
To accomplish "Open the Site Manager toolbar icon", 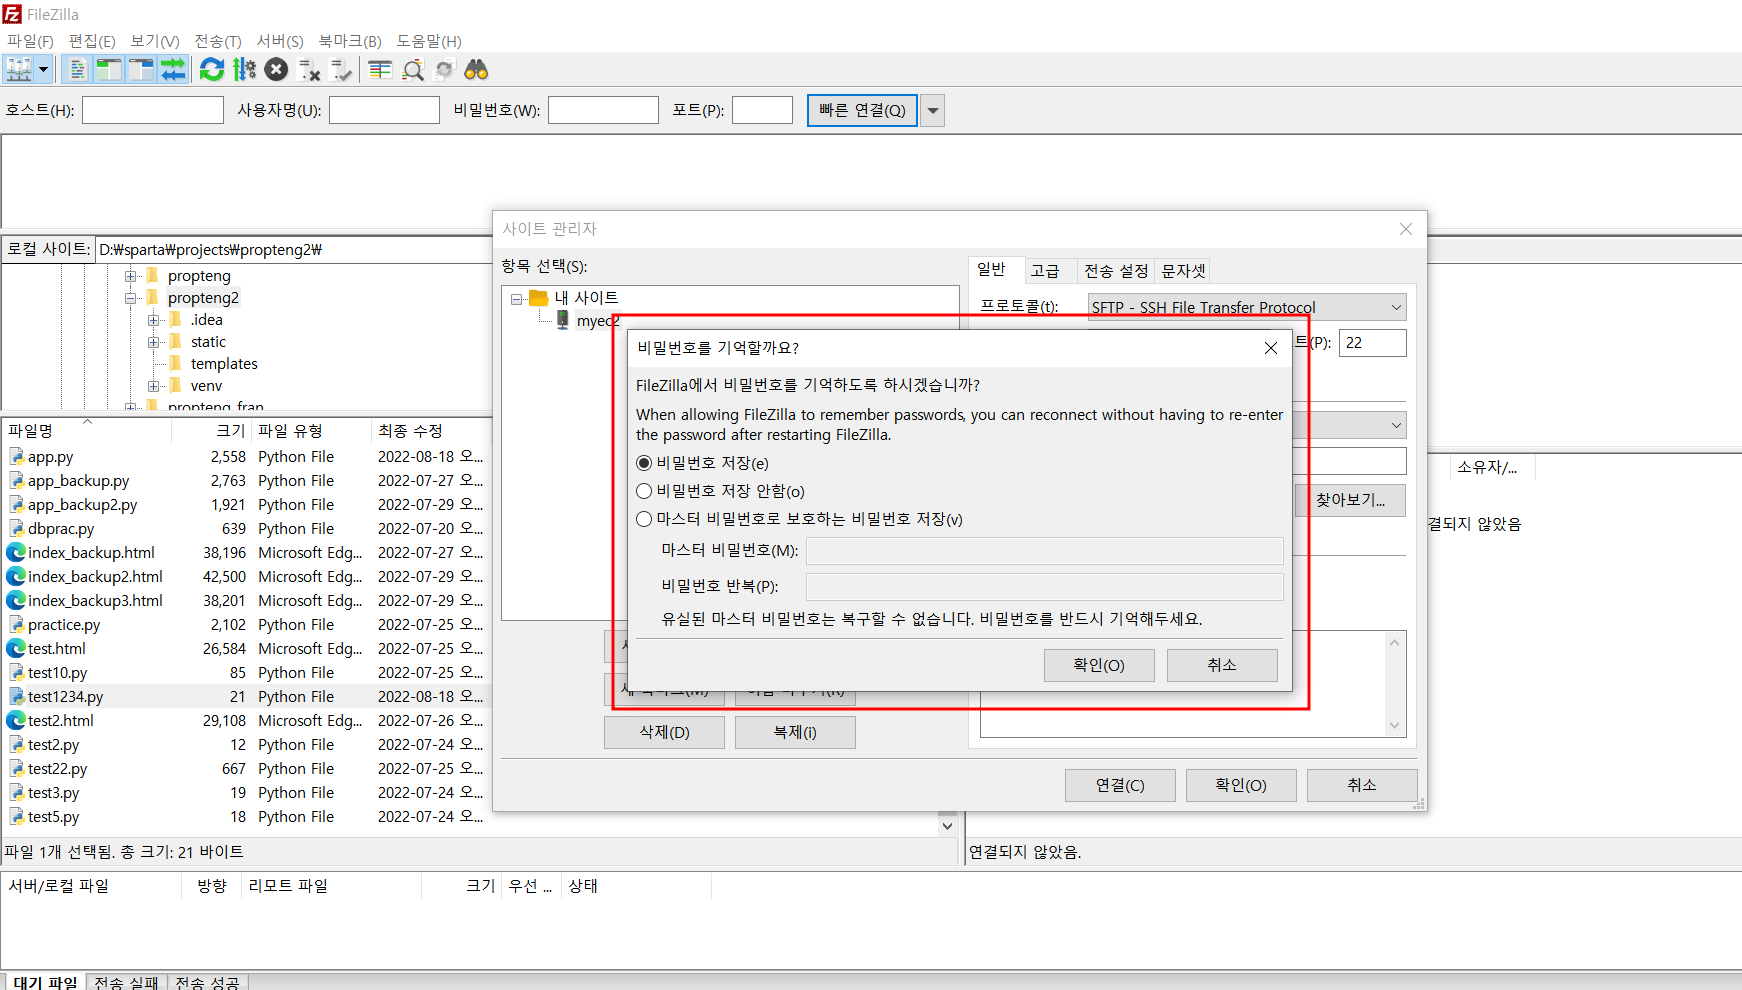I will click(19, 69).
